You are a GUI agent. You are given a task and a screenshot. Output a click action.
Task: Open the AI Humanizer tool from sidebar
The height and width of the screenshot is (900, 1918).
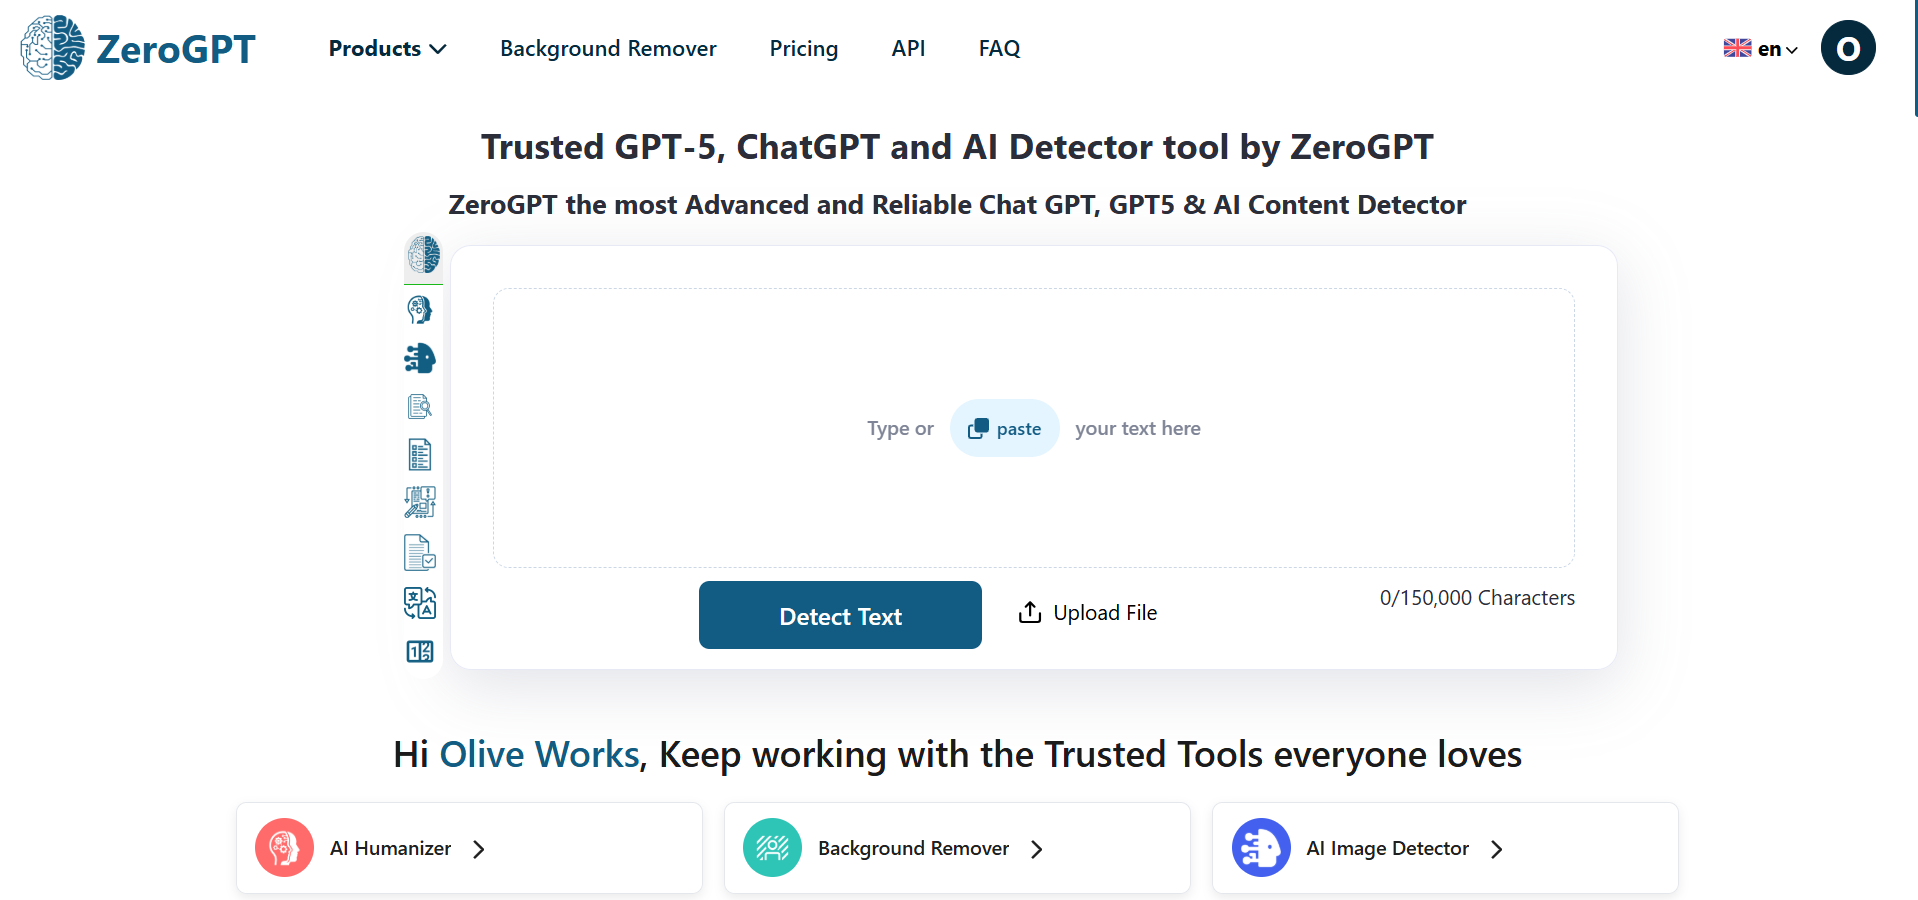pyautogui.click(x=419, y=309)
